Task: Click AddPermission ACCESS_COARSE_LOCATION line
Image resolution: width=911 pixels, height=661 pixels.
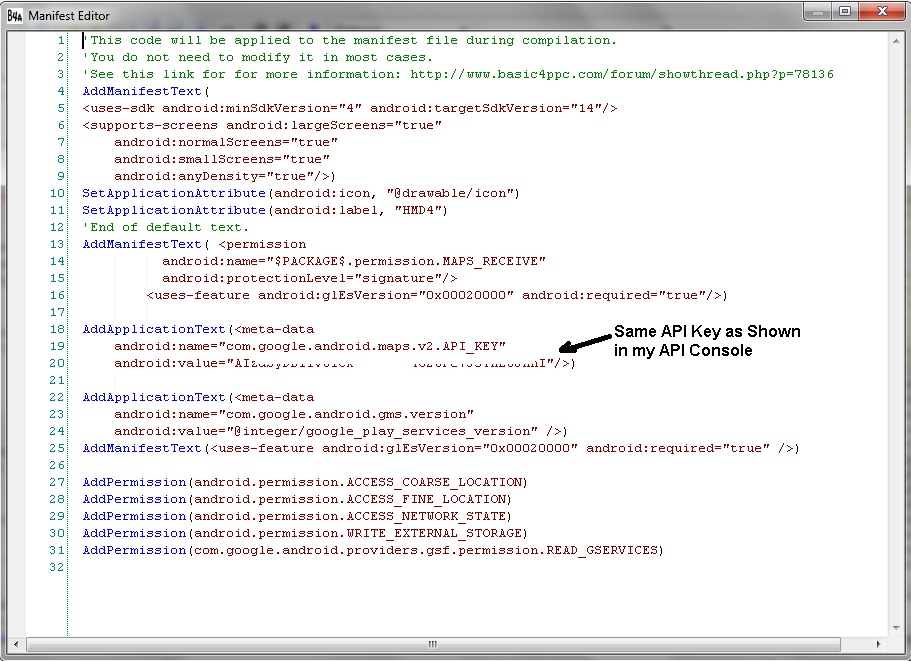Action: (305, 482)
